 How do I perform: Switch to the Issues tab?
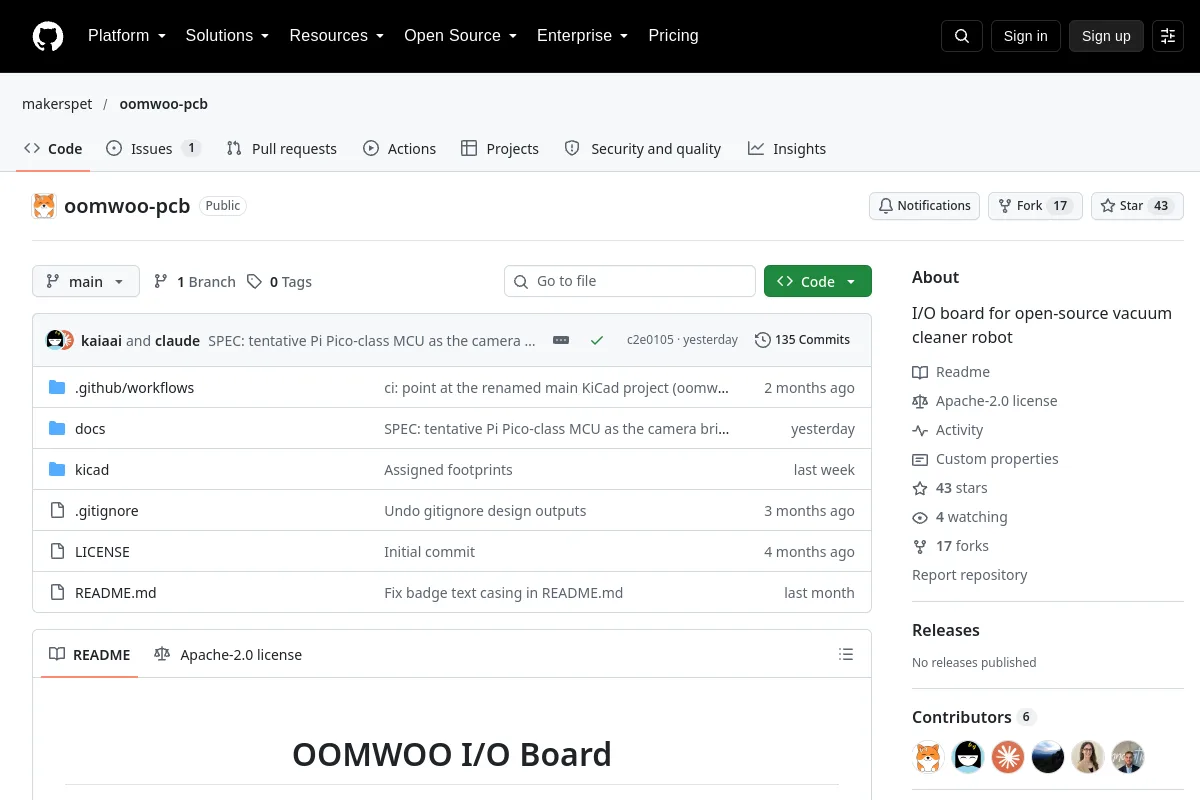154,149
